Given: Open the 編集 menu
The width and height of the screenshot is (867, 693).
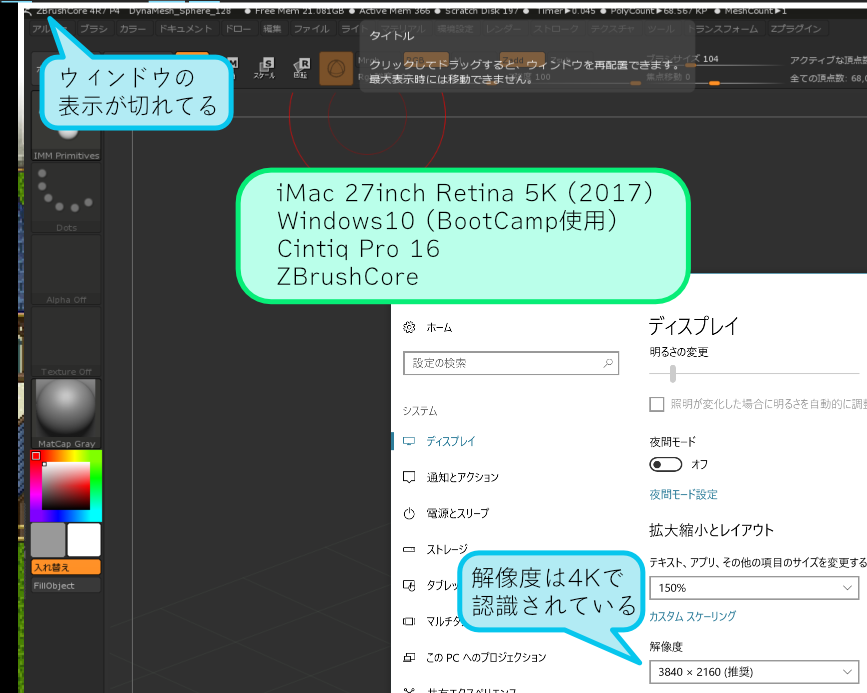Looking at the screenshot, I should tap(272, 29).
